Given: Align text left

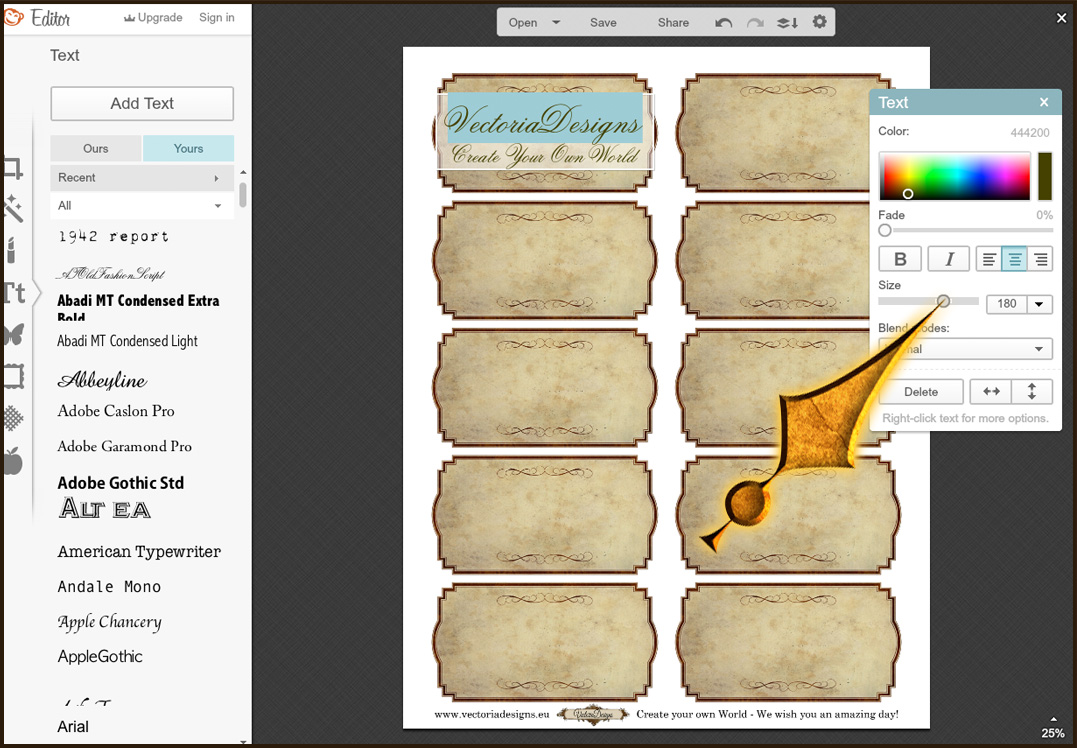Looking at the screenshot, I should coord(989,259).
